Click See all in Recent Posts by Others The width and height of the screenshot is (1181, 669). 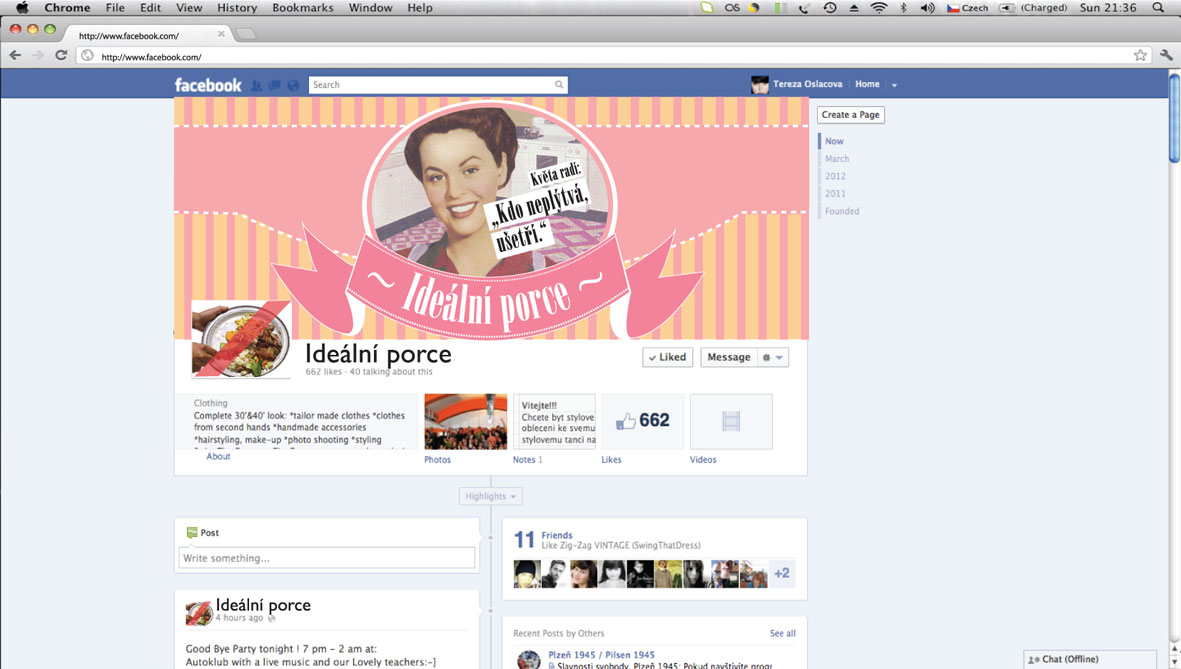point(783,634)
